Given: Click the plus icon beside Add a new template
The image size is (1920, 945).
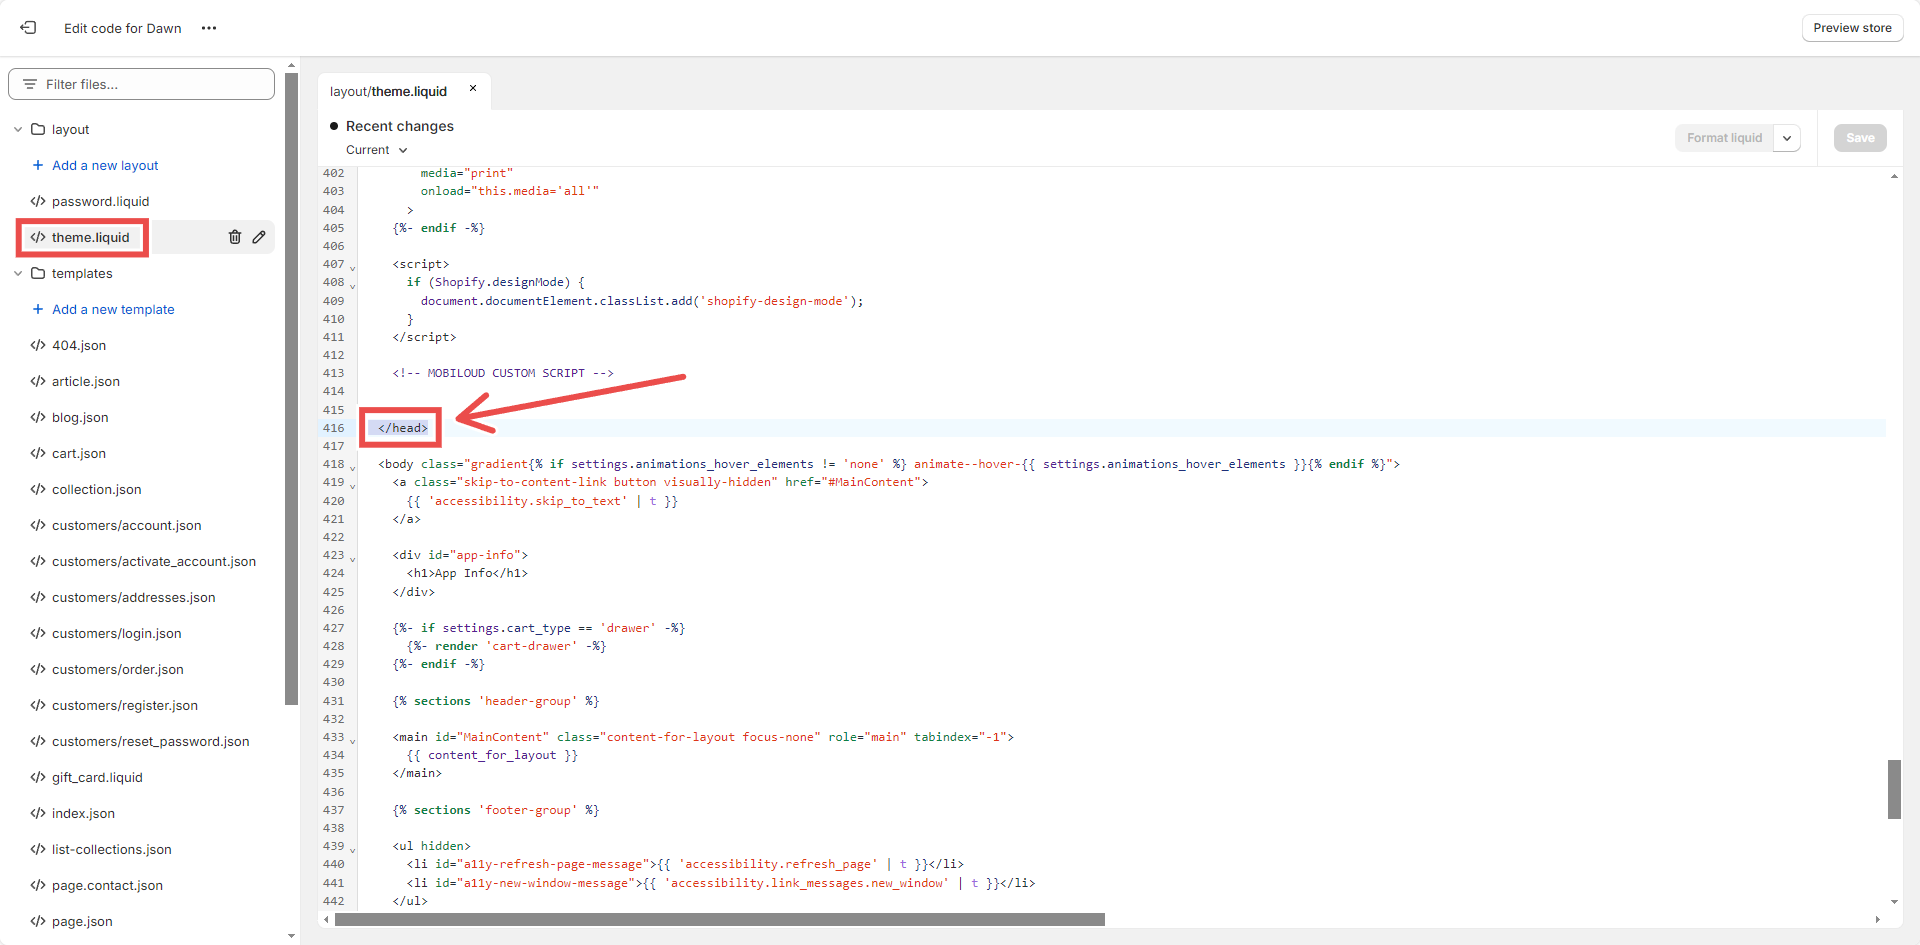Looking at the screenshot, I should point(38,309).
